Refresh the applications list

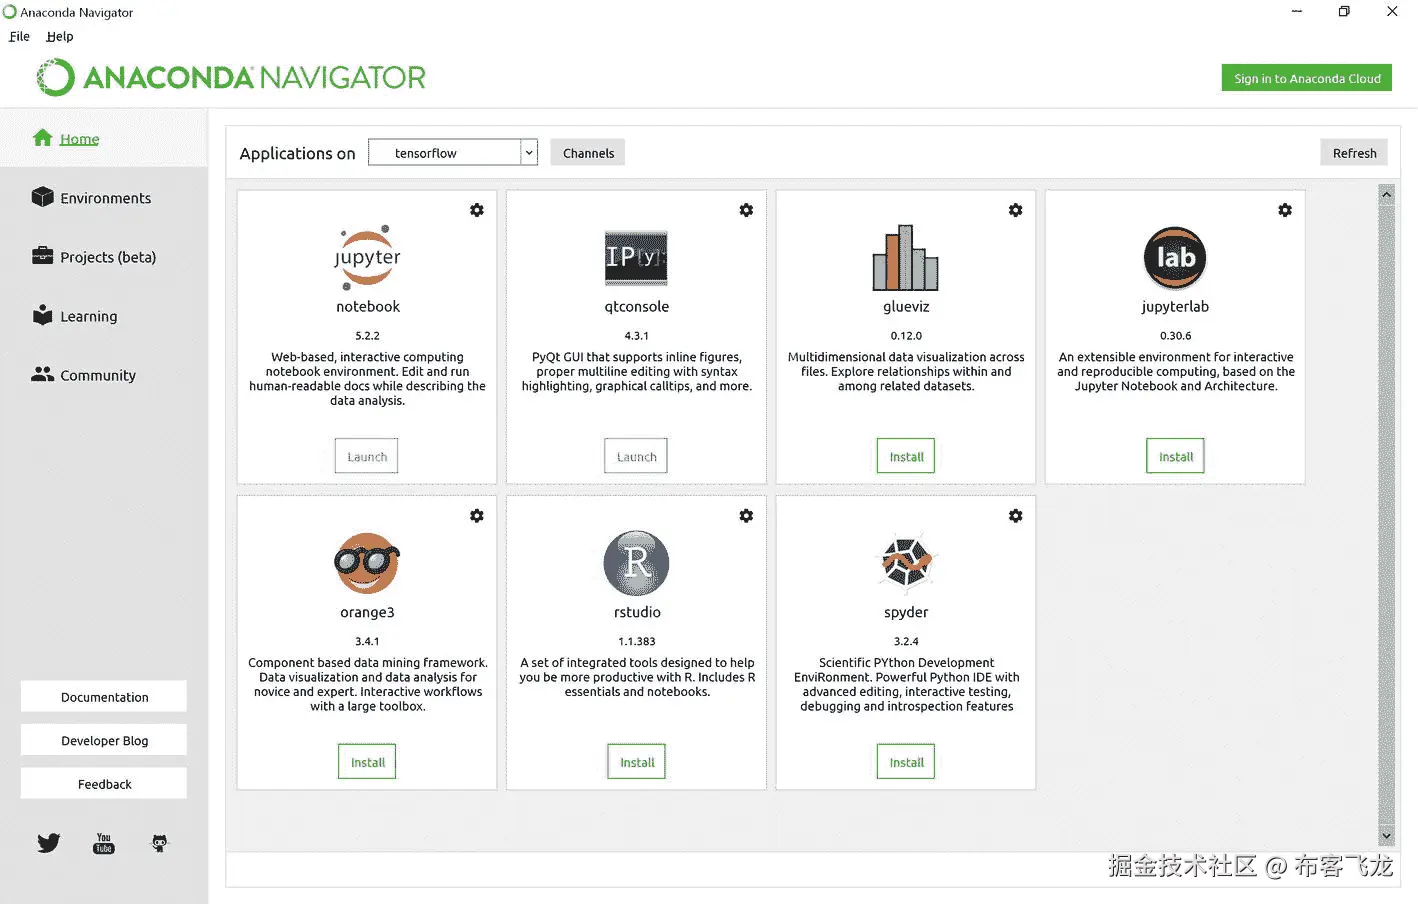(1354, 153)
